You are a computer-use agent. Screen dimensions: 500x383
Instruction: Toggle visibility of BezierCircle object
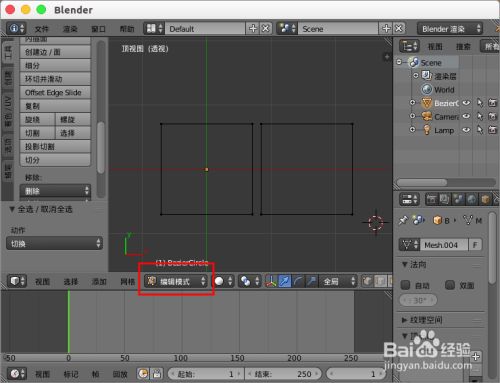(466, 103)
